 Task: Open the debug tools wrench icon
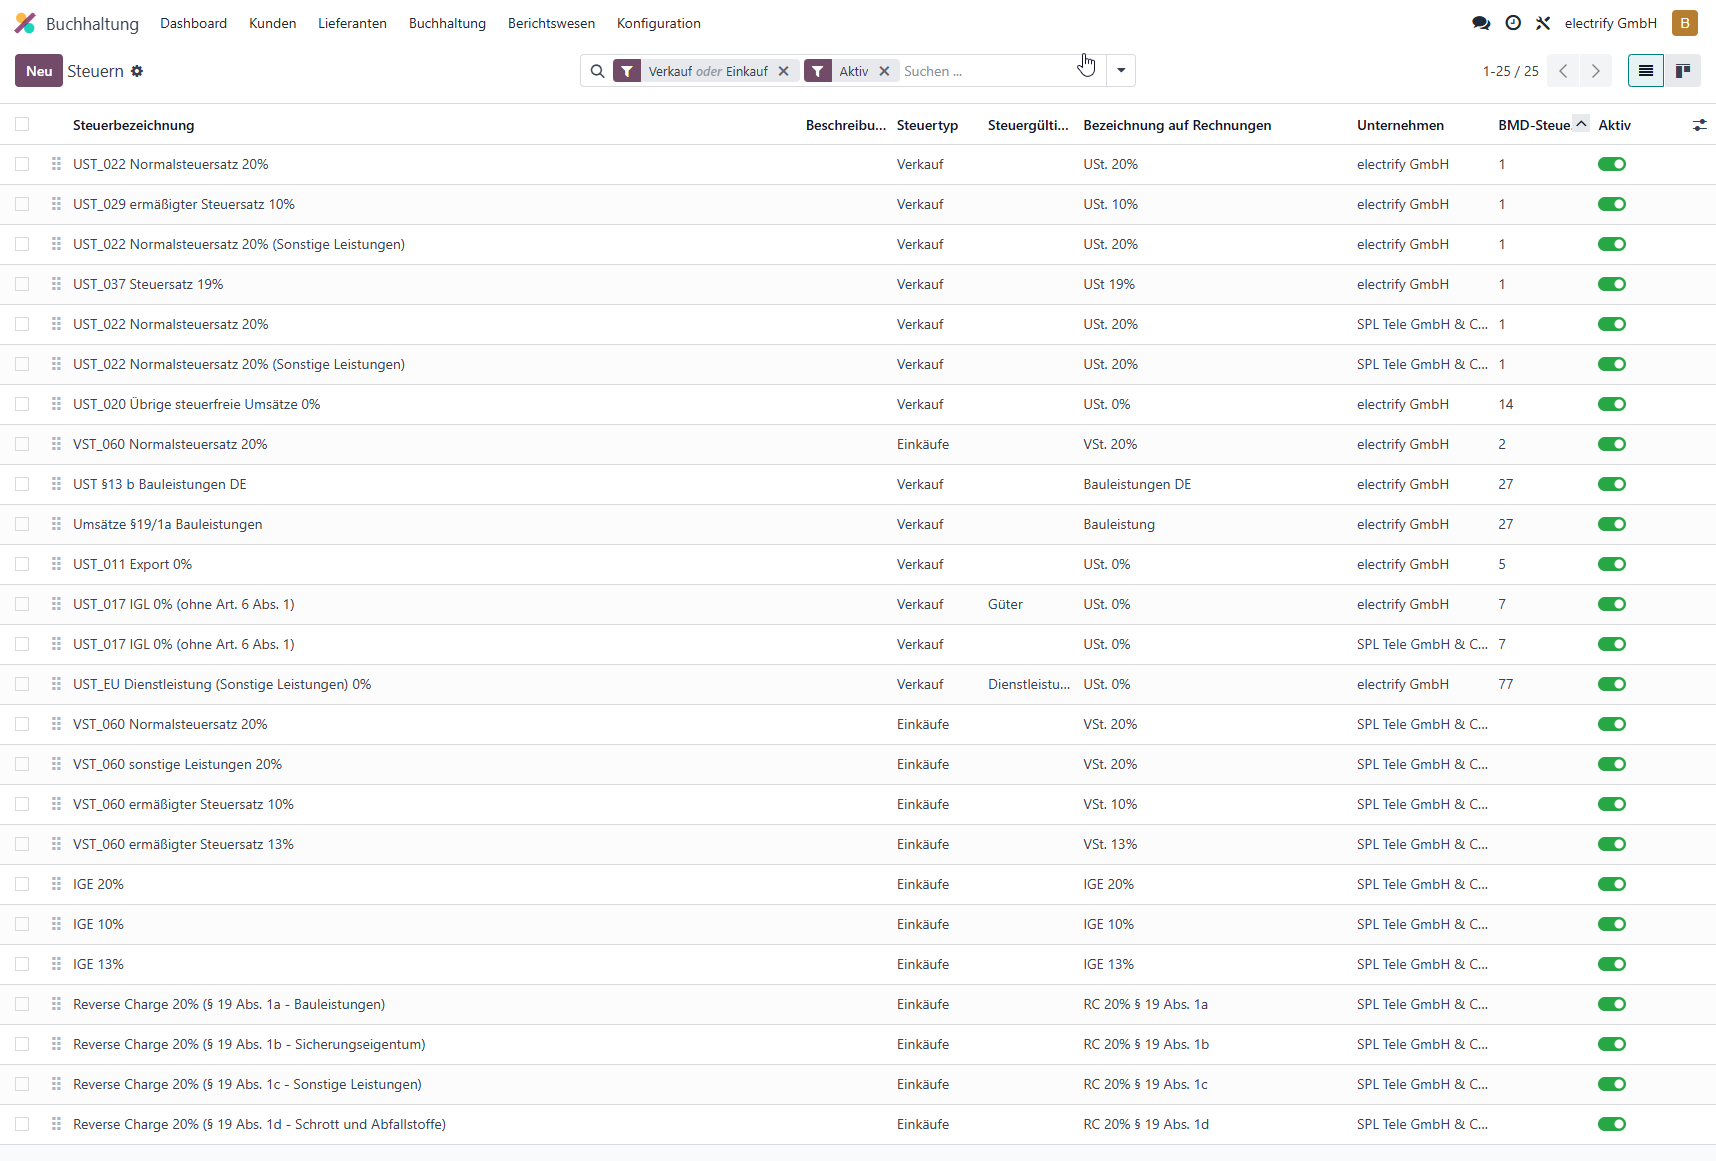pos(1543,23)
